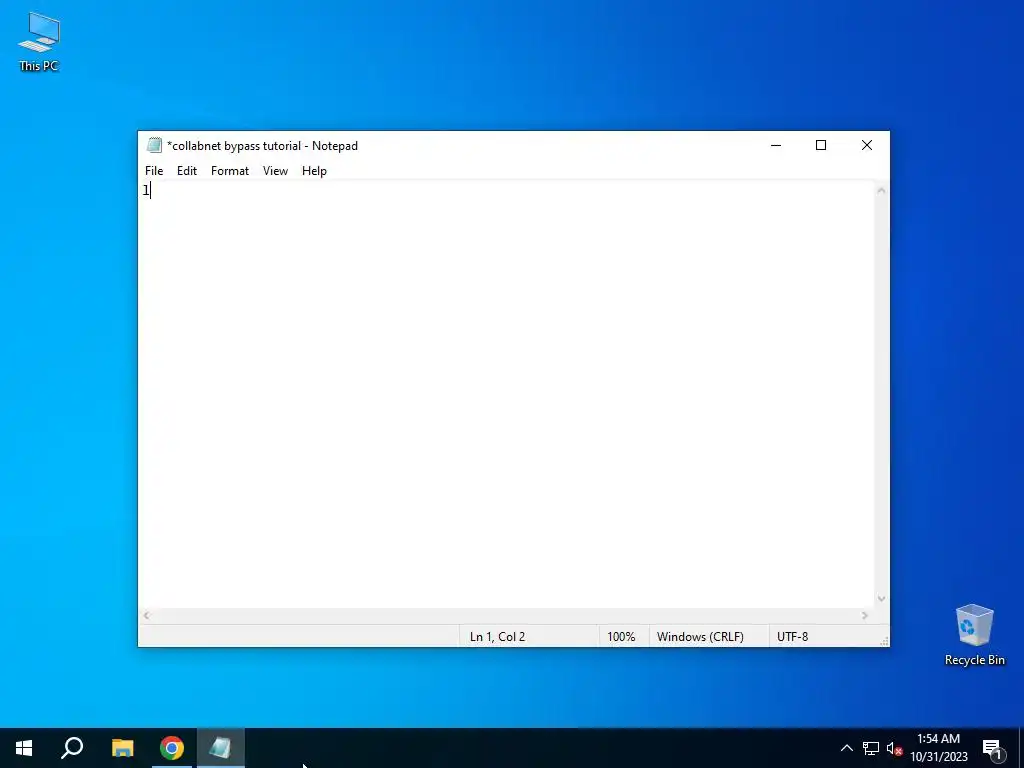This screenshot has width=1024, height=768.
Task: Click the muted volume tray icon
Action: point(894,748)
